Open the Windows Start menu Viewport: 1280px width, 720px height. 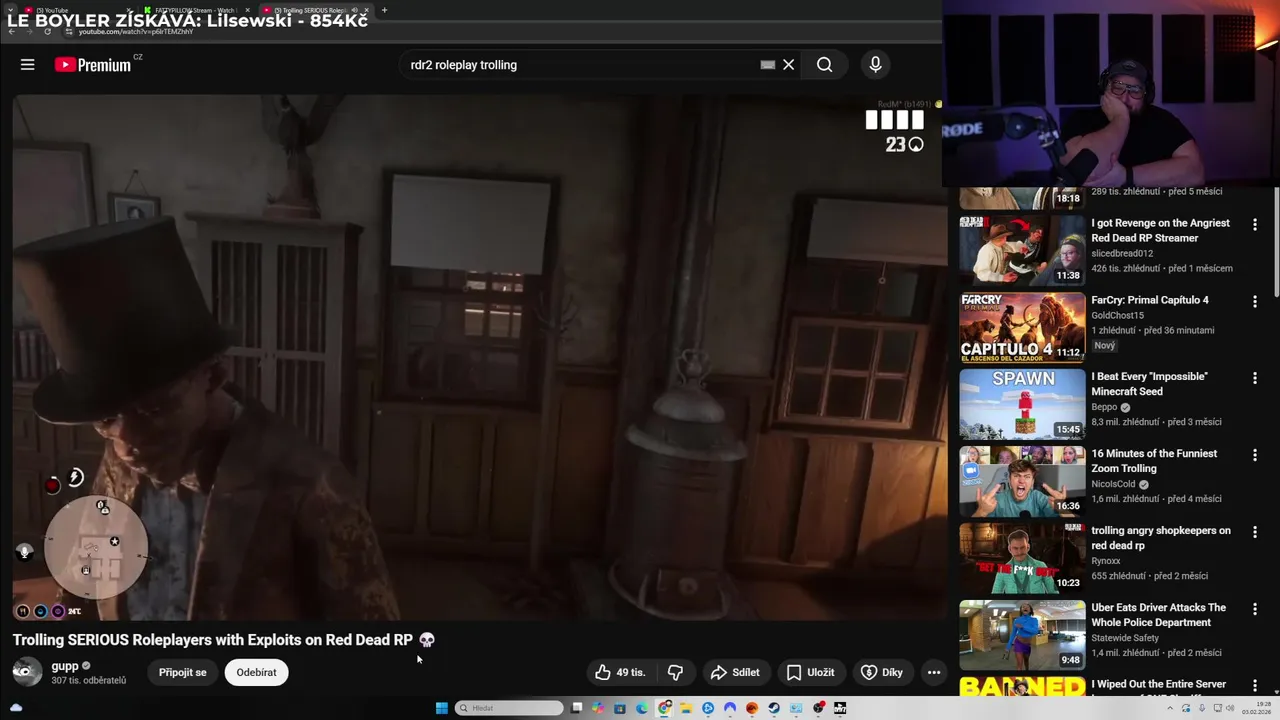[x=442, y=708]
